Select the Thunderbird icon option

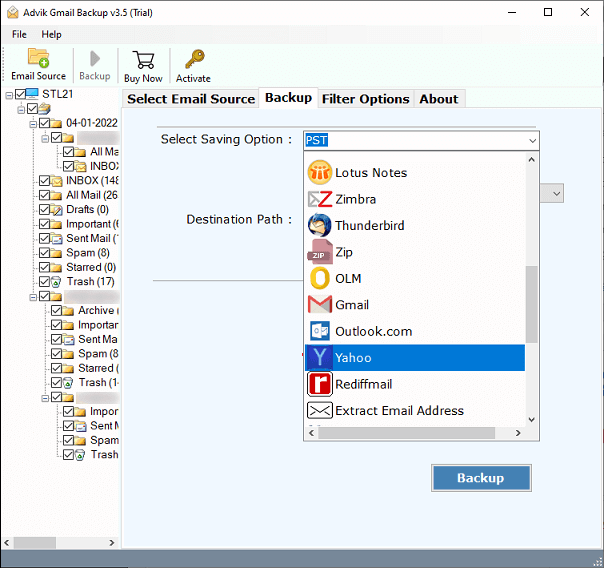[319, 226]
